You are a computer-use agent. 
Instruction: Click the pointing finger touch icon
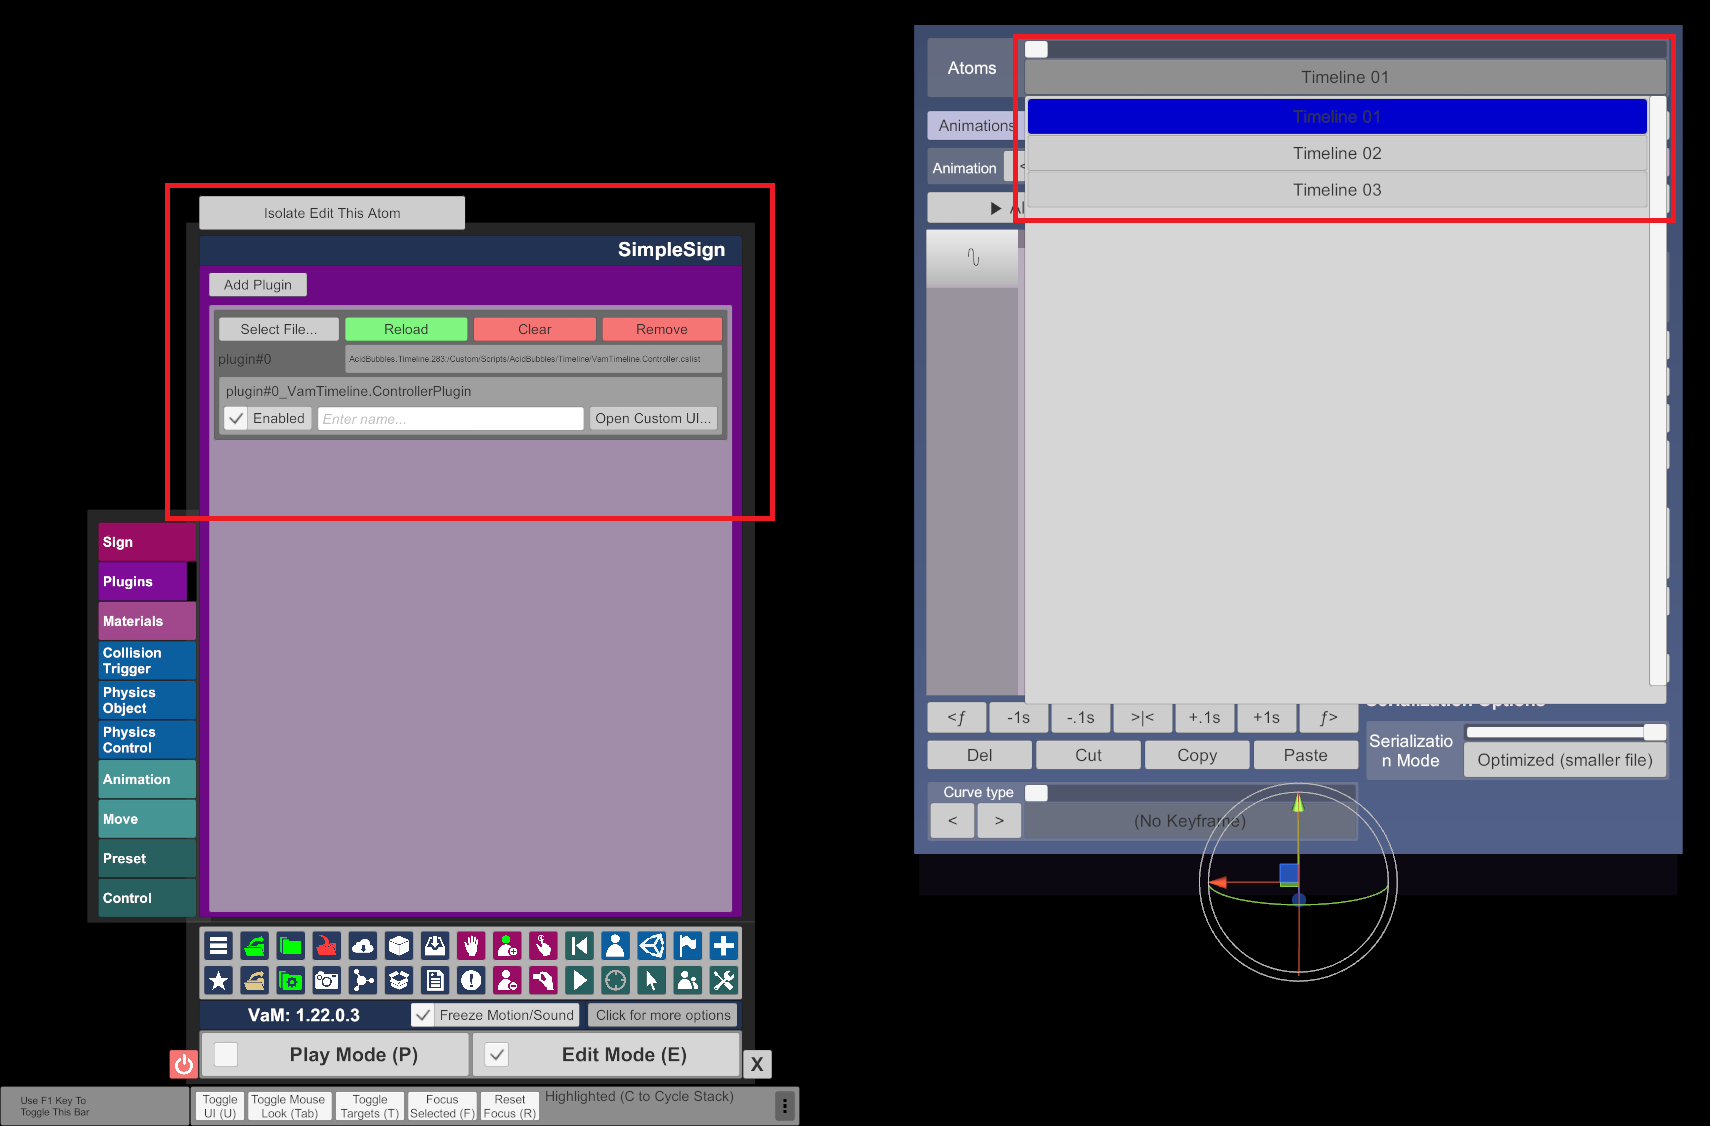click(543, 946)
